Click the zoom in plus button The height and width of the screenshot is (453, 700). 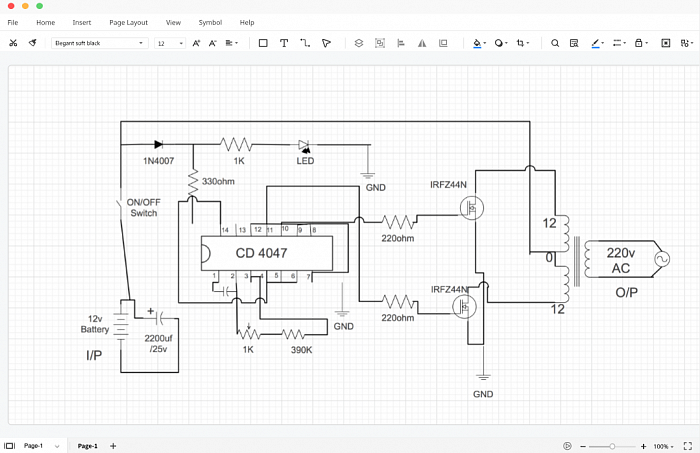(x=643, y=446)
